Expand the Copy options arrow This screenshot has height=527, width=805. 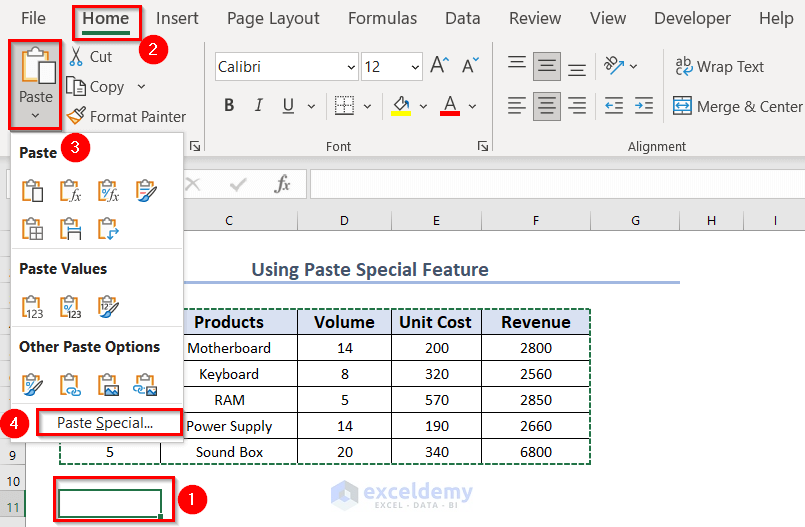click(141, 87)
